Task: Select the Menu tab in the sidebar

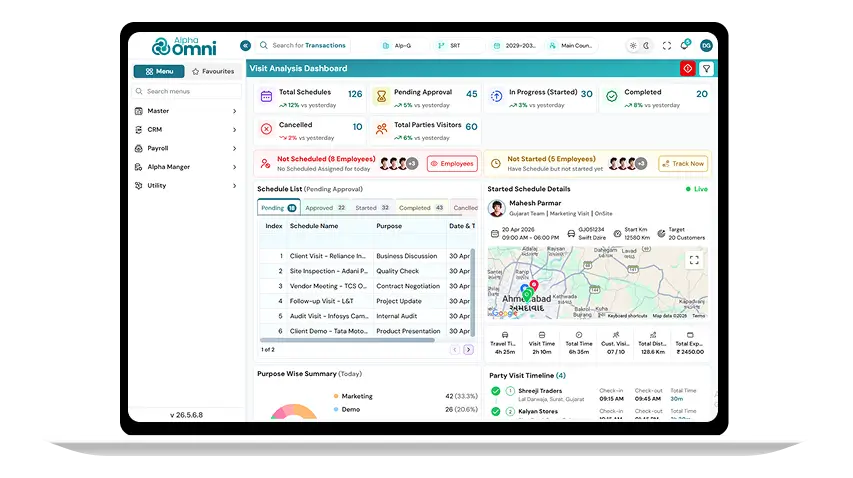Action: 159,71
